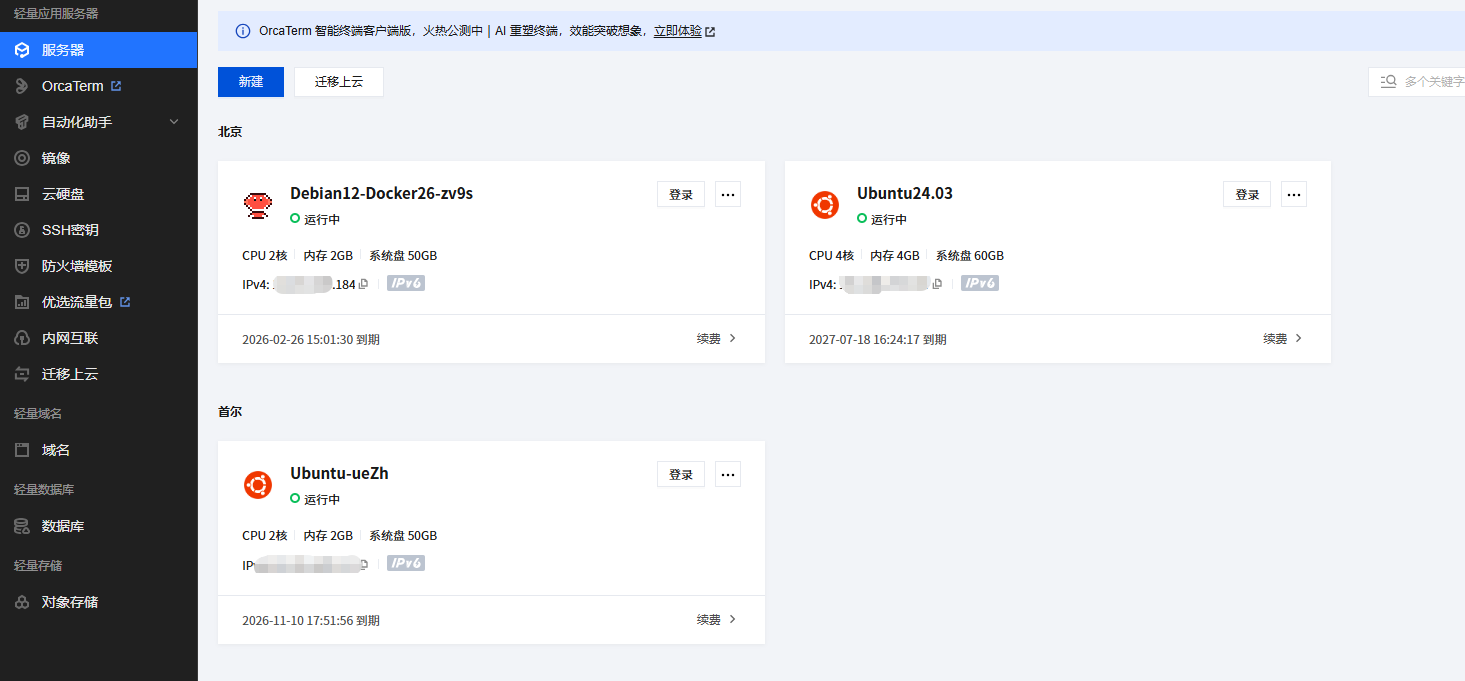Click the Debian12-Docker26-zv9s server logo
The width and height of the screenshot is (1465, 681).
258,205
